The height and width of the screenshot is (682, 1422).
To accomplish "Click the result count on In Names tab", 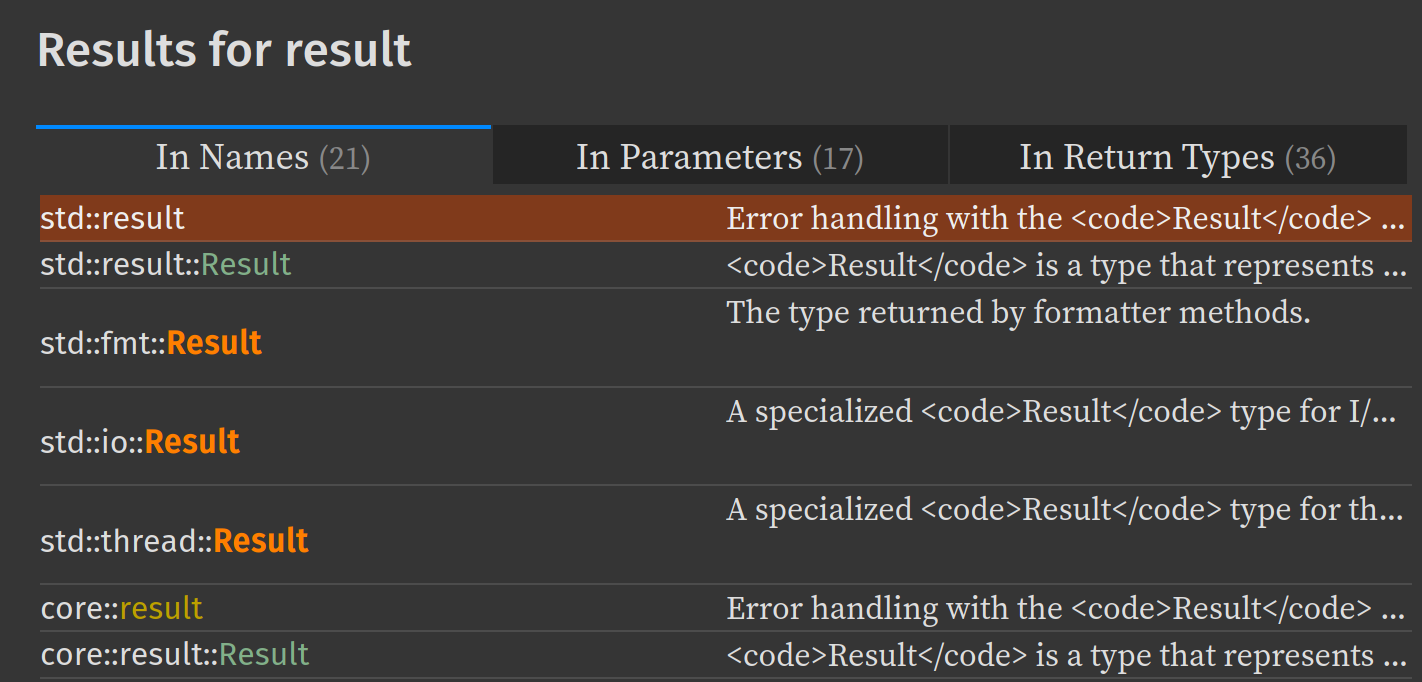I will 348,156.
